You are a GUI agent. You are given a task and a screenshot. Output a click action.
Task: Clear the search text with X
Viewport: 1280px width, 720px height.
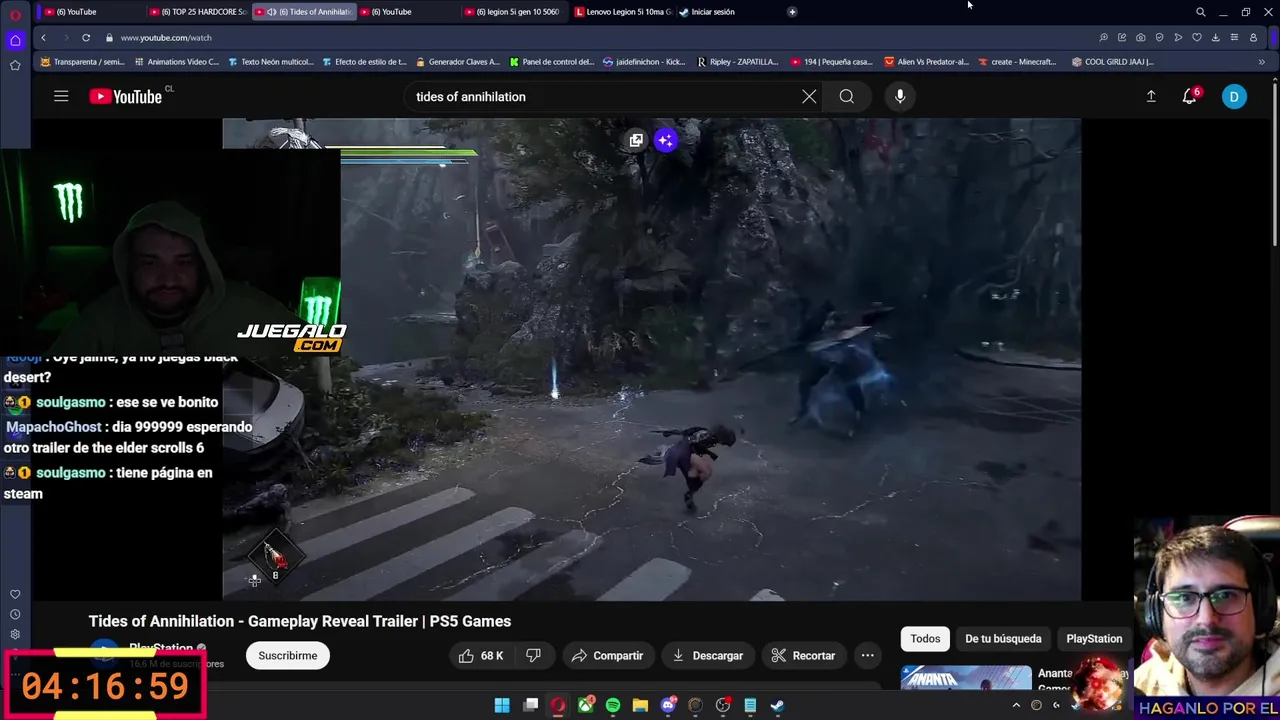coord(809,97)
